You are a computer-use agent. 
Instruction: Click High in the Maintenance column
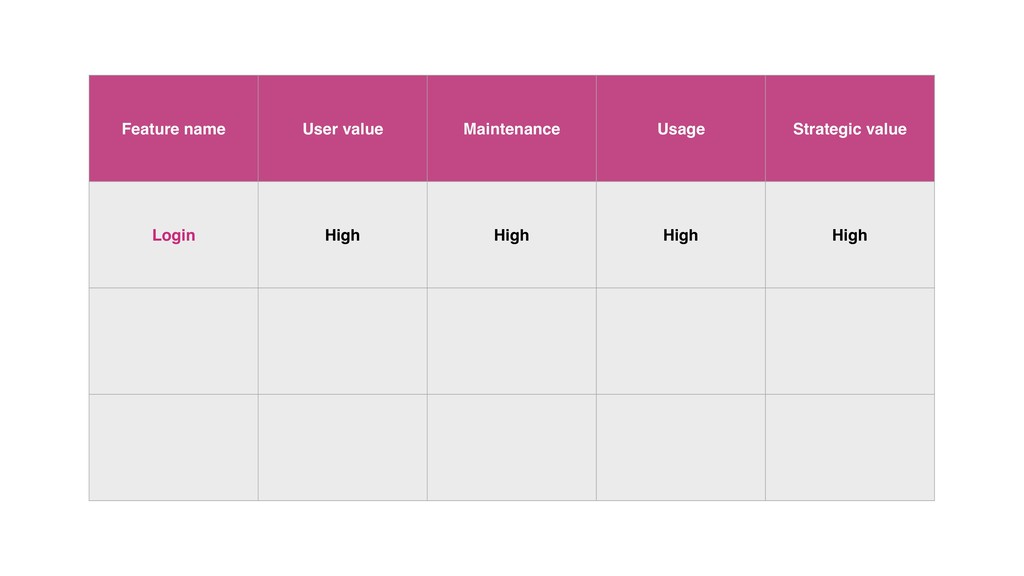pyautogui.click(x=511, y=235)
